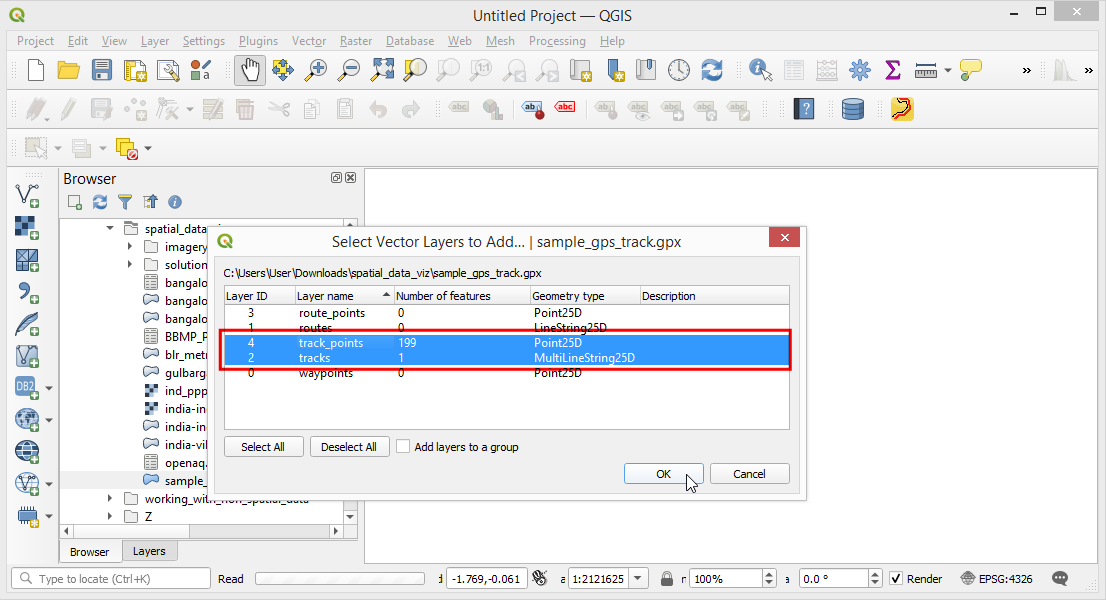The width and height of the screenshot is (1106, 601).
Task: Select the route_points layer row
Action: pyautogui.click(x=506, y=312)
